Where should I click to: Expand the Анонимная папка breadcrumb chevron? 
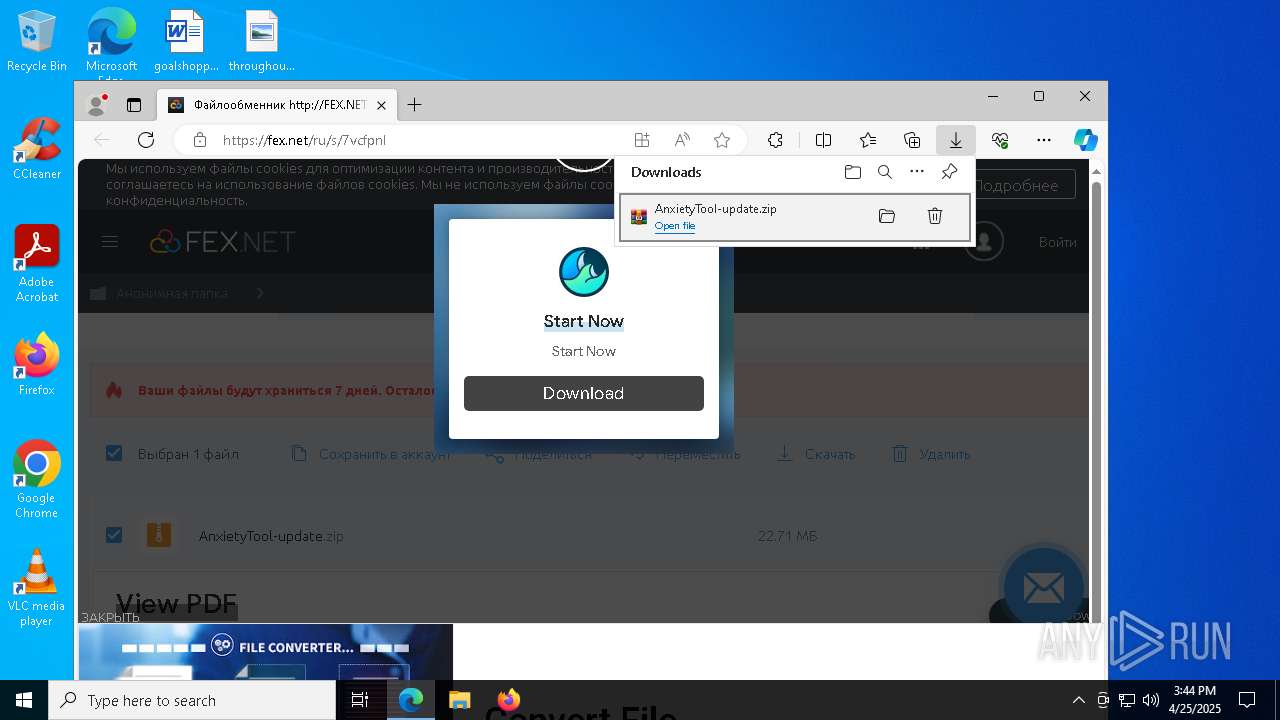tap(260, 293)
